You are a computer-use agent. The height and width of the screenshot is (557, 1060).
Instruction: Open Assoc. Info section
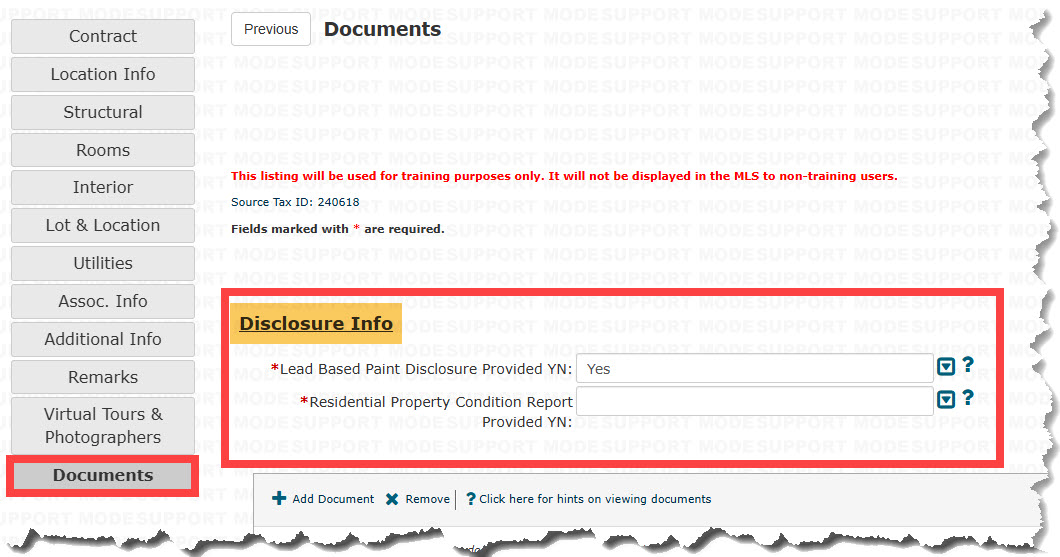[x=103, y=301]
